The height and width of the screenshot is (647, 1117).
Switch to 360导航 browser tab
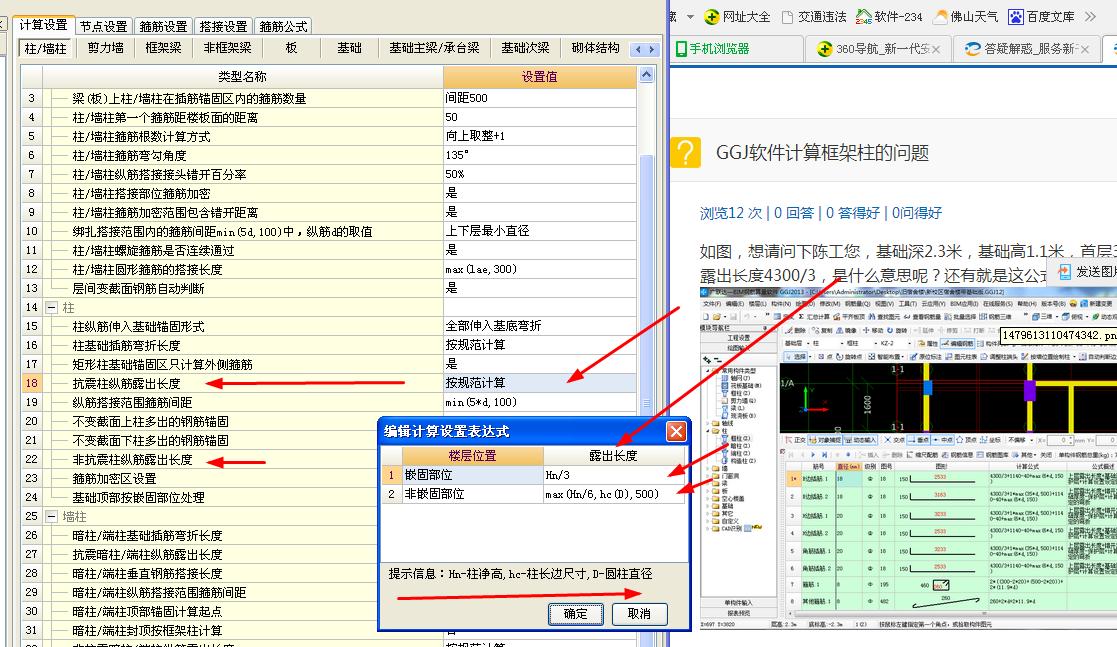click(878, 49)
